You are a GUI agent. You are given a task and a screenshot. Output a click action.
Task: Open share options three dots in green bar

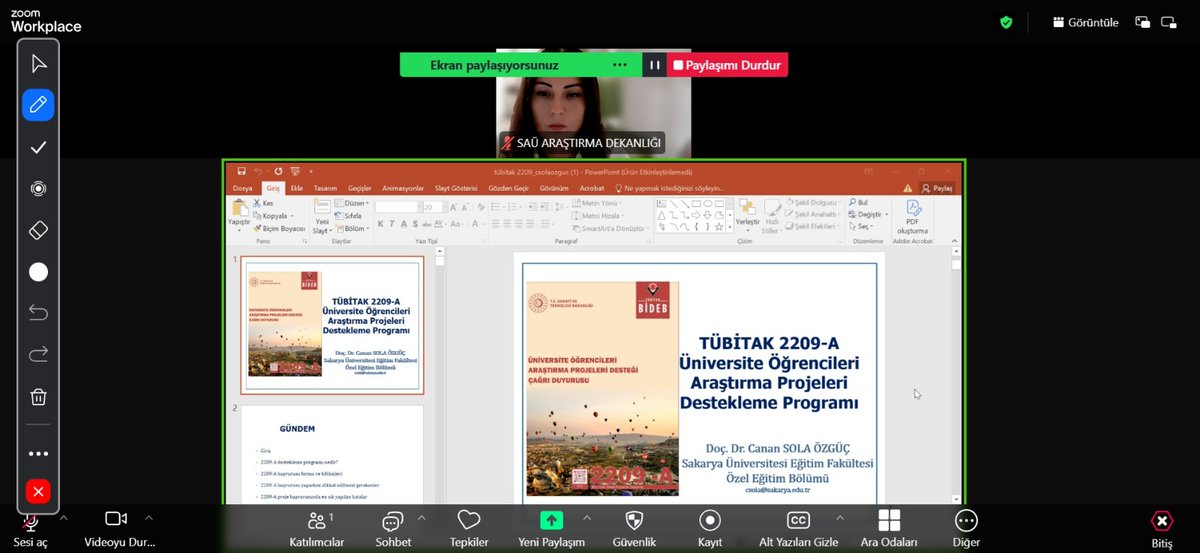click(x=620, y=65)
